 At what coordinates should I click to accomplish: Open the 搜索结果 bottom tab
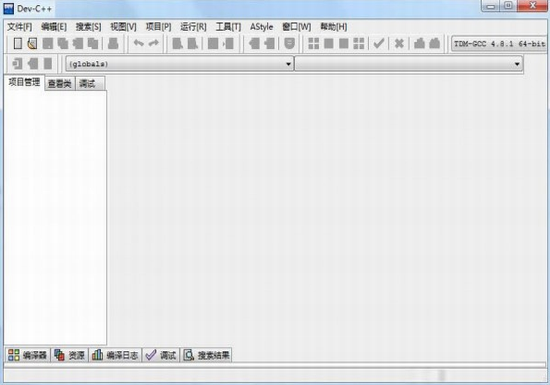point(207,355)
